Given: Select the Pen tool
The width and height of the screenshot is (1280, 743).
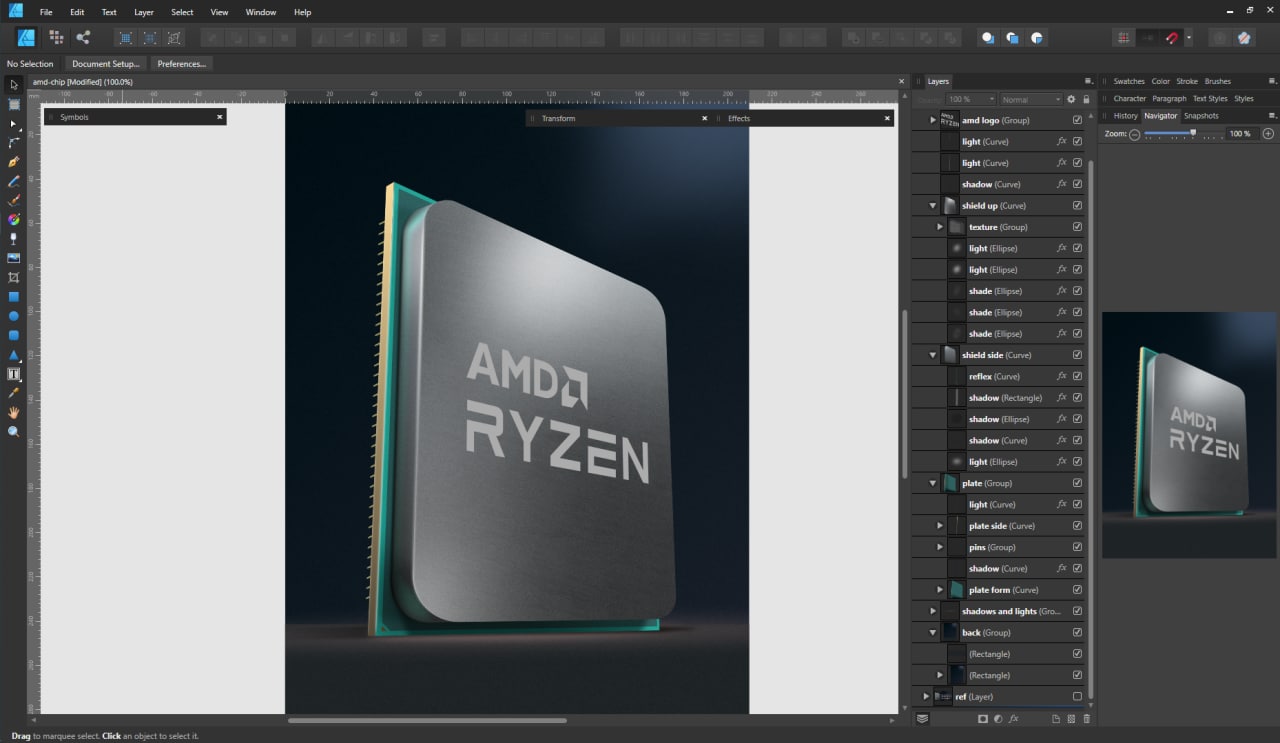Looking at the screenshot, I should coord(14,162).
